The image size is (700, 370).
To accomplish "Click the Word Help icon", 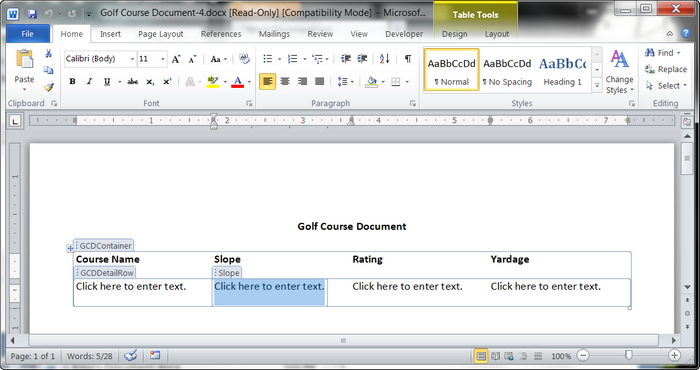I will (686, 33).
